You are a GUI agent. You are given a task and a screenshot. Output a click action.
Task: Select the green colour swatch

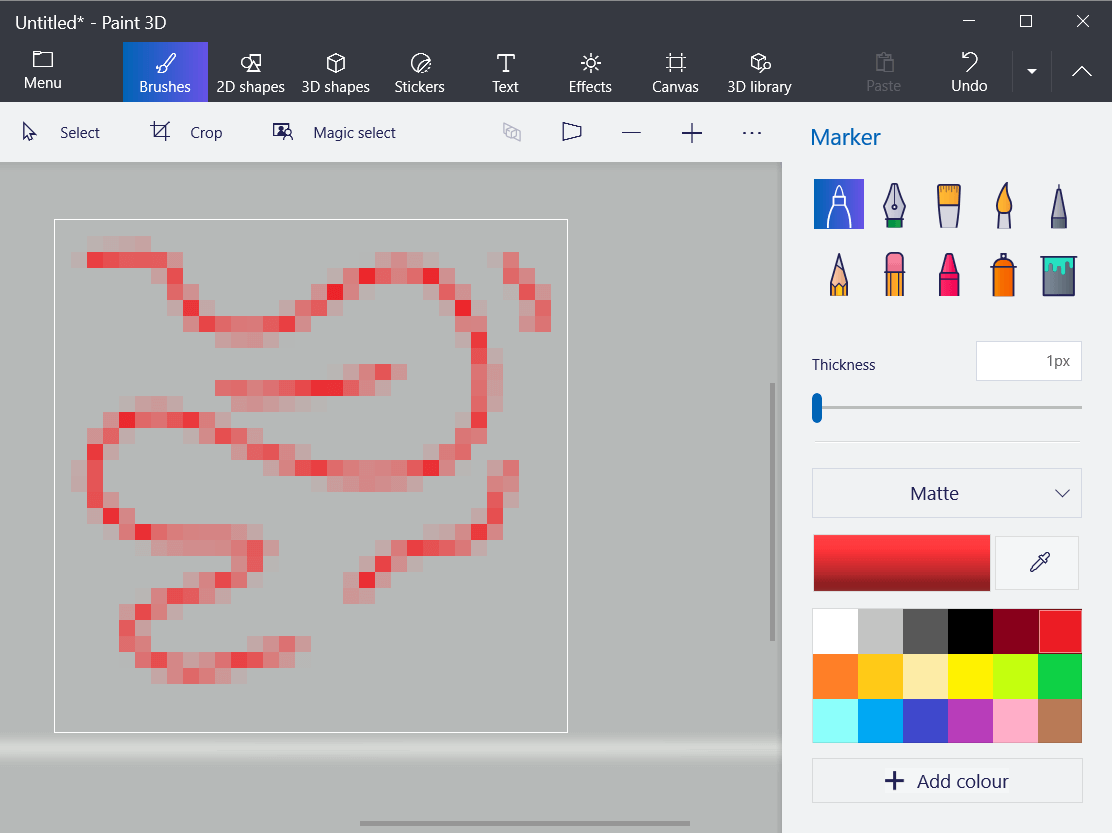1059,676
